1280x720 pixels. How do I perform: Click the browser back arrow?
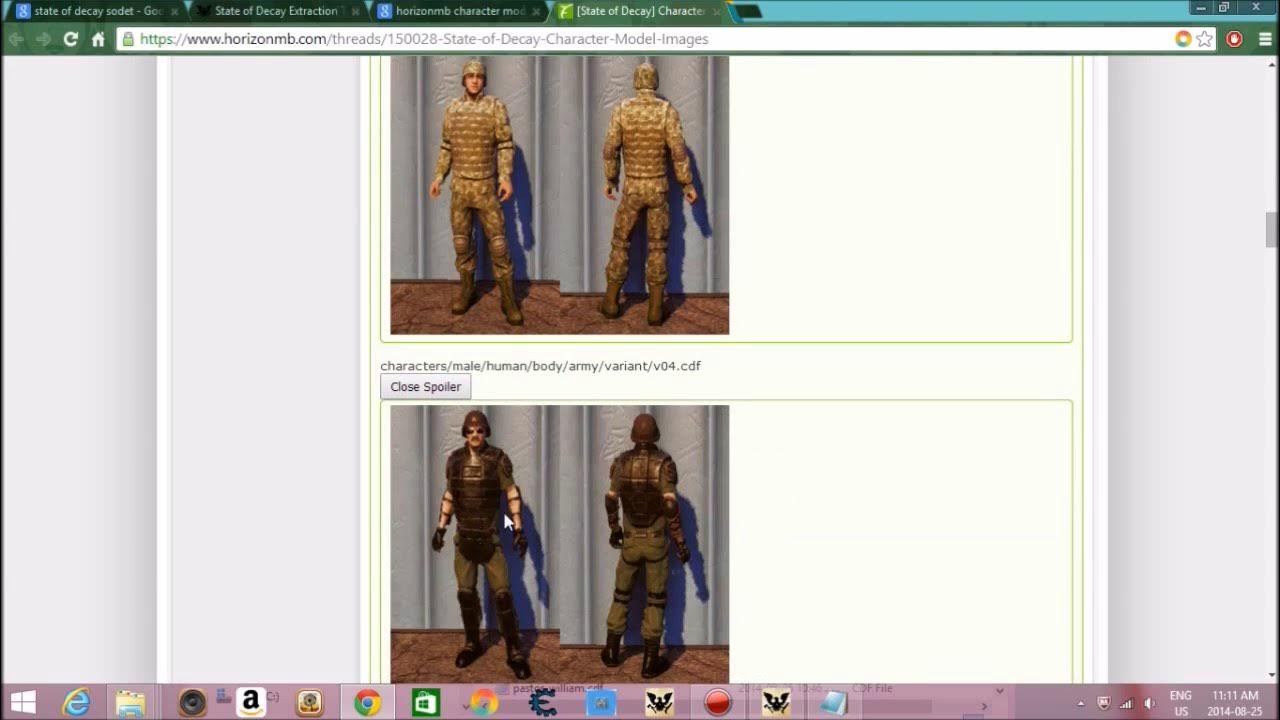point(16,39)
